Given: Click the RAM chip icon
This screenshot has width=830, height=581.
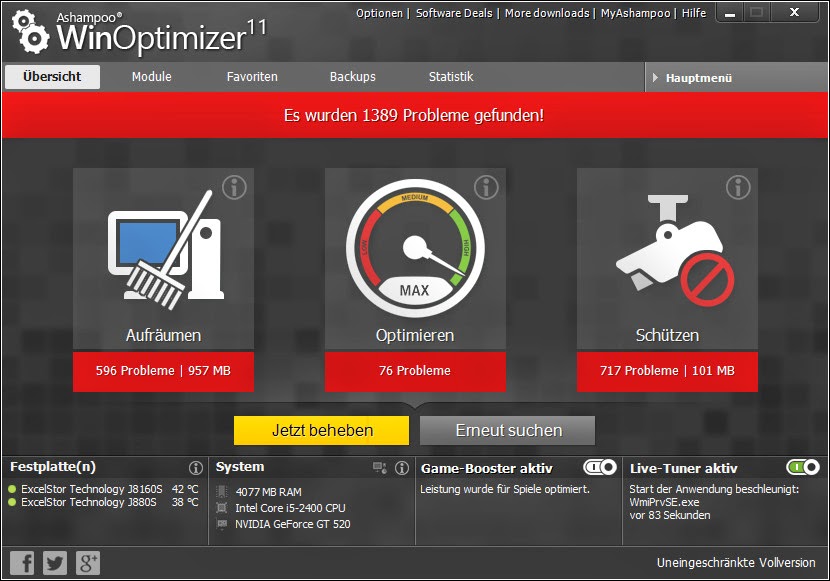Looking at the screenshot, I should click(222, 492).
